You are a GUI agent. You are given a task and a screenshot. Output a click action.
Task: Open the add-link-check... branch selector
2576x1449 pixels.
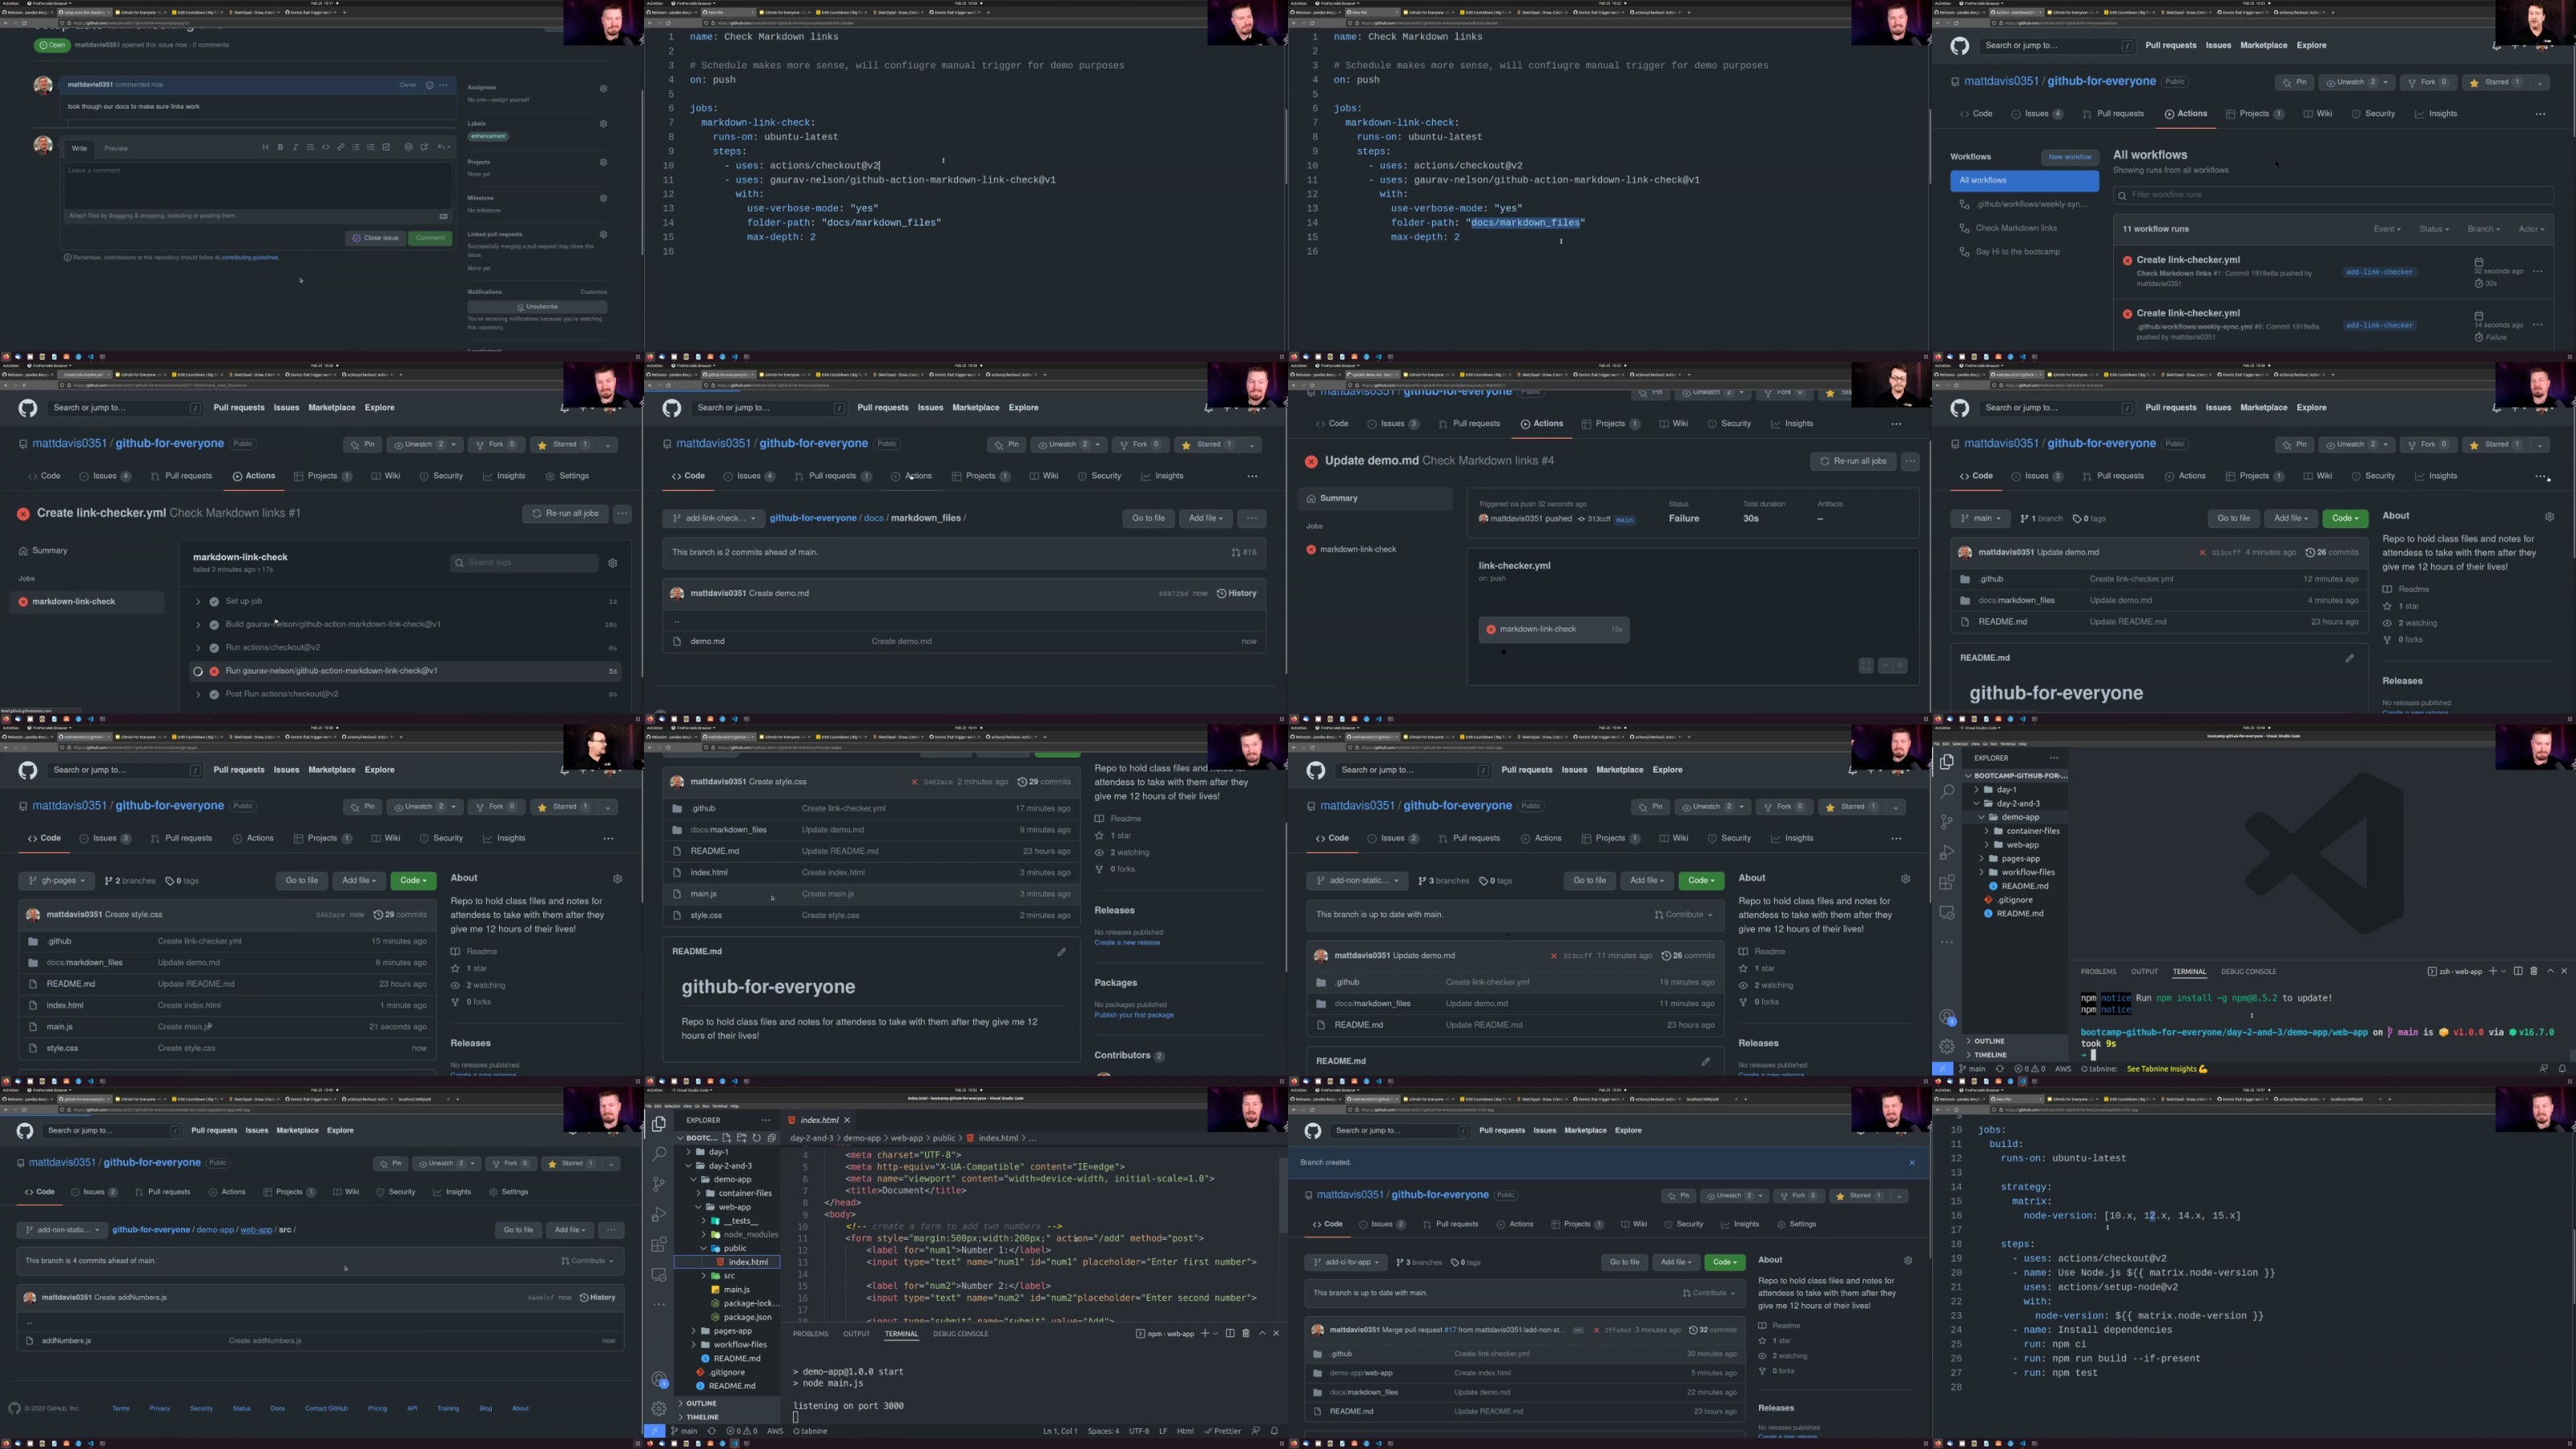713,518
